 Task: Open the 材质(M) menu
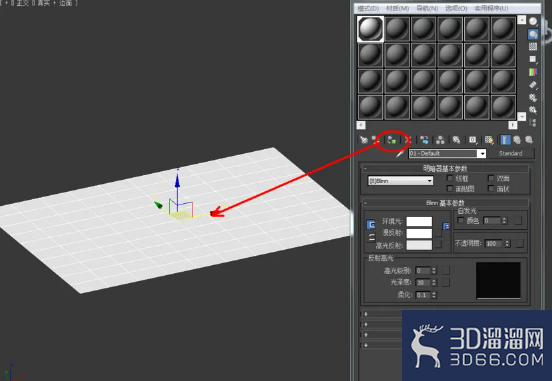point(397,8)
